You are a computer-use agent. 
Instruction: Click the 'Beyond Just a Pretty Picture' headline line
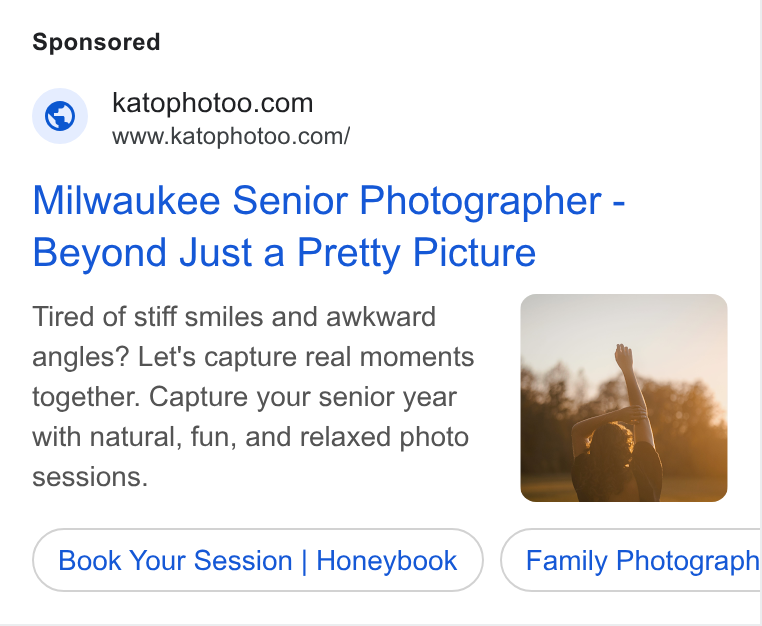tap(284, 252)
